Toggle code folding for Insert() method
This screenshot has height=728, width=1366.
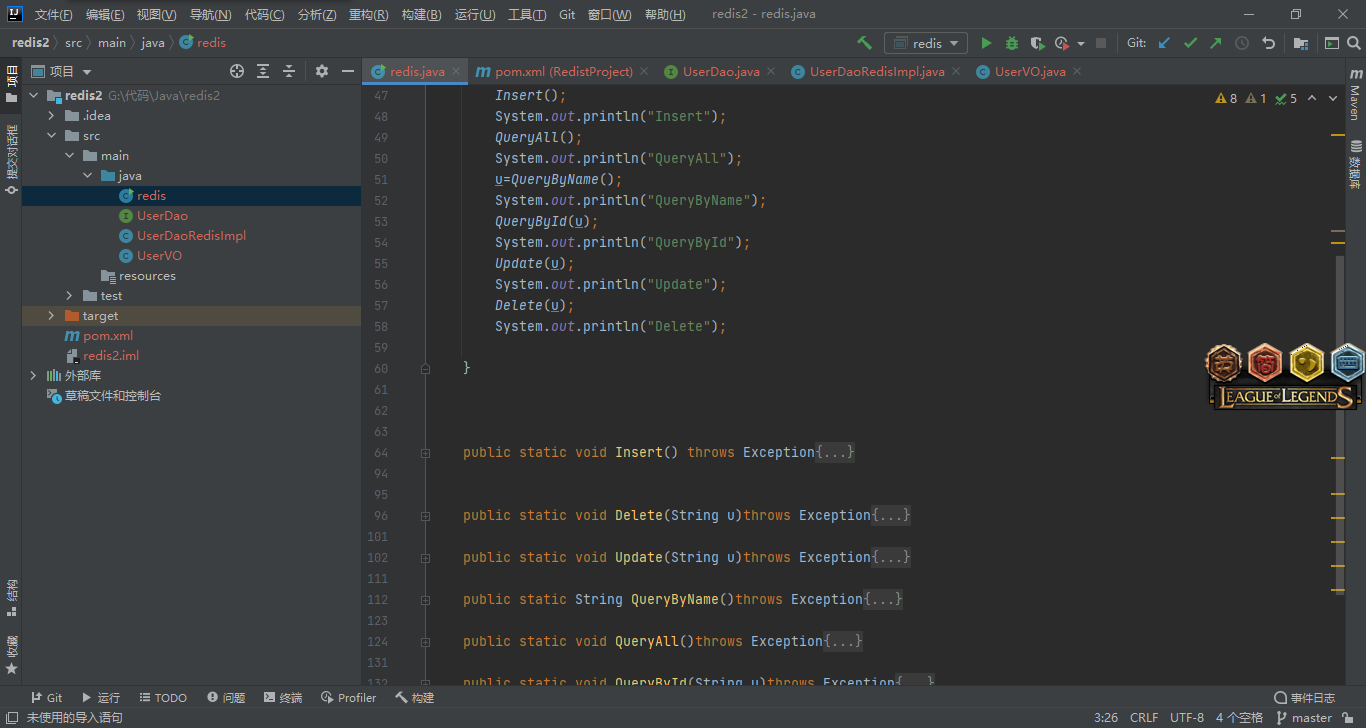(x=425, y=453)
